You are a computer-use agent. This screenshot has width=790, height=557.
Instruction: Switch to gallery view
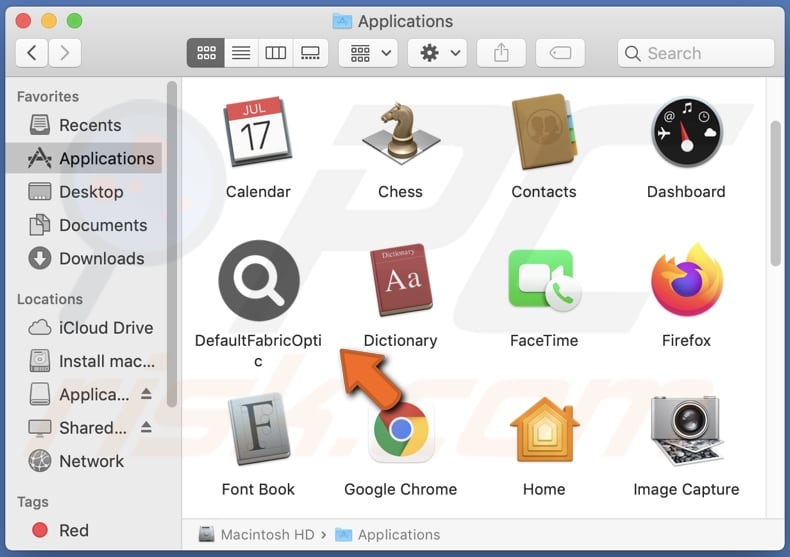click(310, 53)
